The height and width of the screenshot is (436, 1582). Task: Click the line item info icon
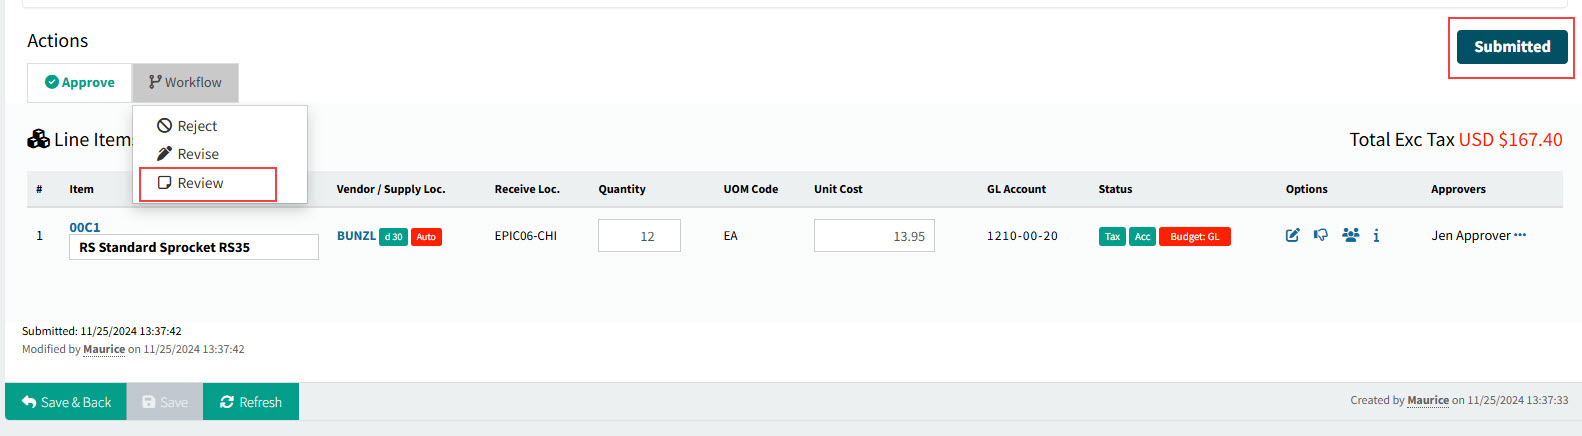[1376, 236]
